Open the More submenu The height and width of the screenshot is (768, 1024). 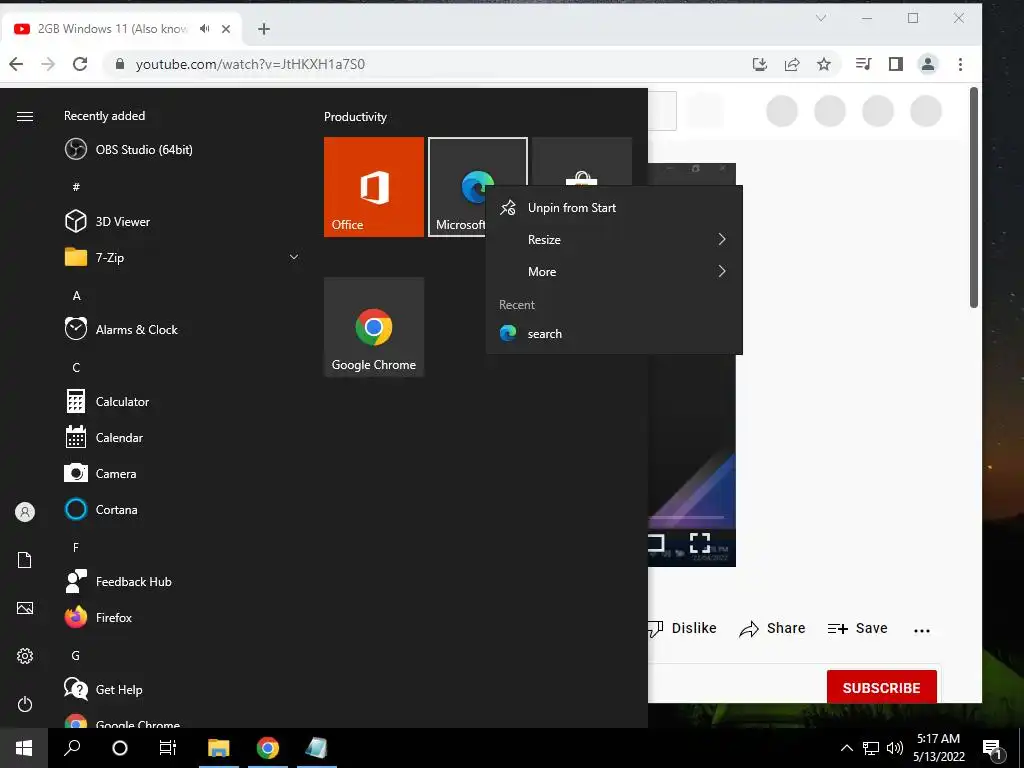[x=614, y=272]
